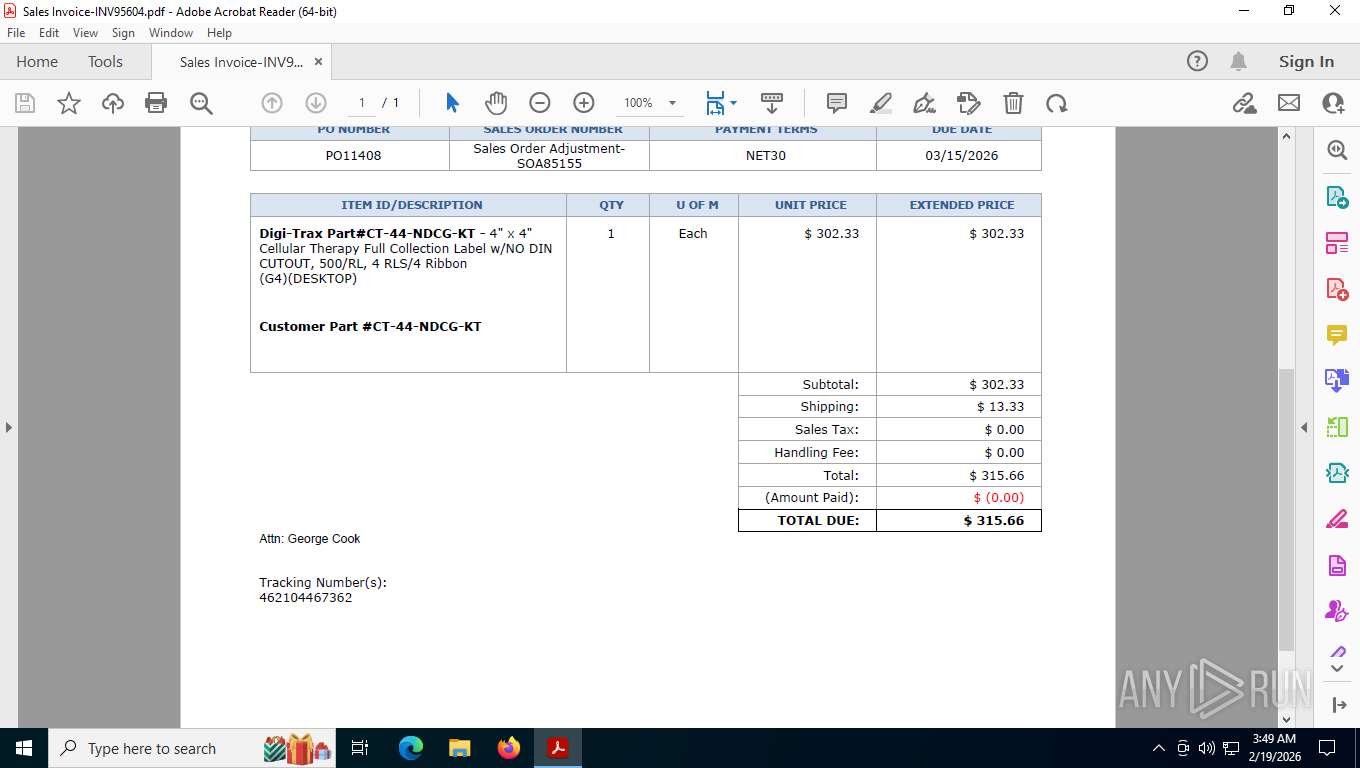Share a link to the file
The image size is (1360, 768).
(1244, 103)
